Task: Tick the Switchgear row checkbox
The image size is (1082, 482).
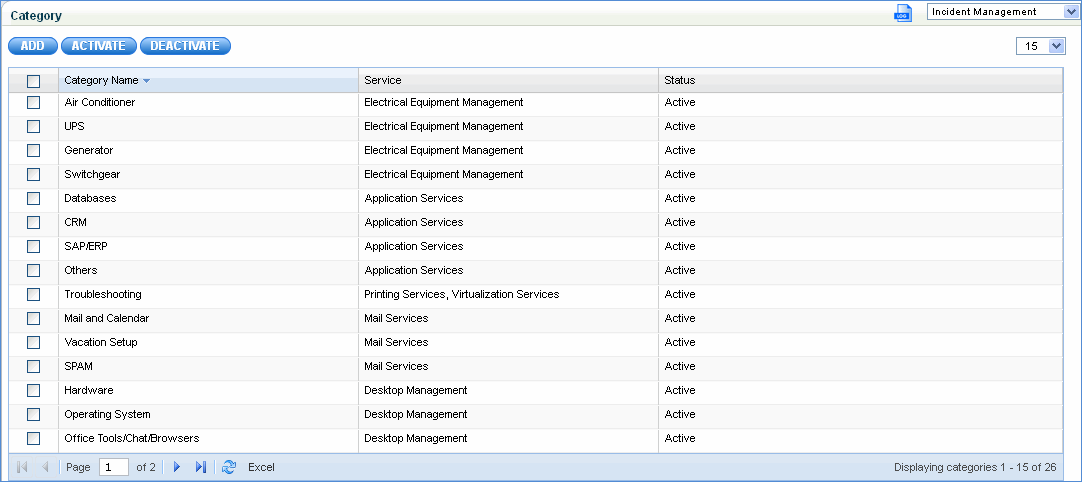Action: tap(33, 174)
